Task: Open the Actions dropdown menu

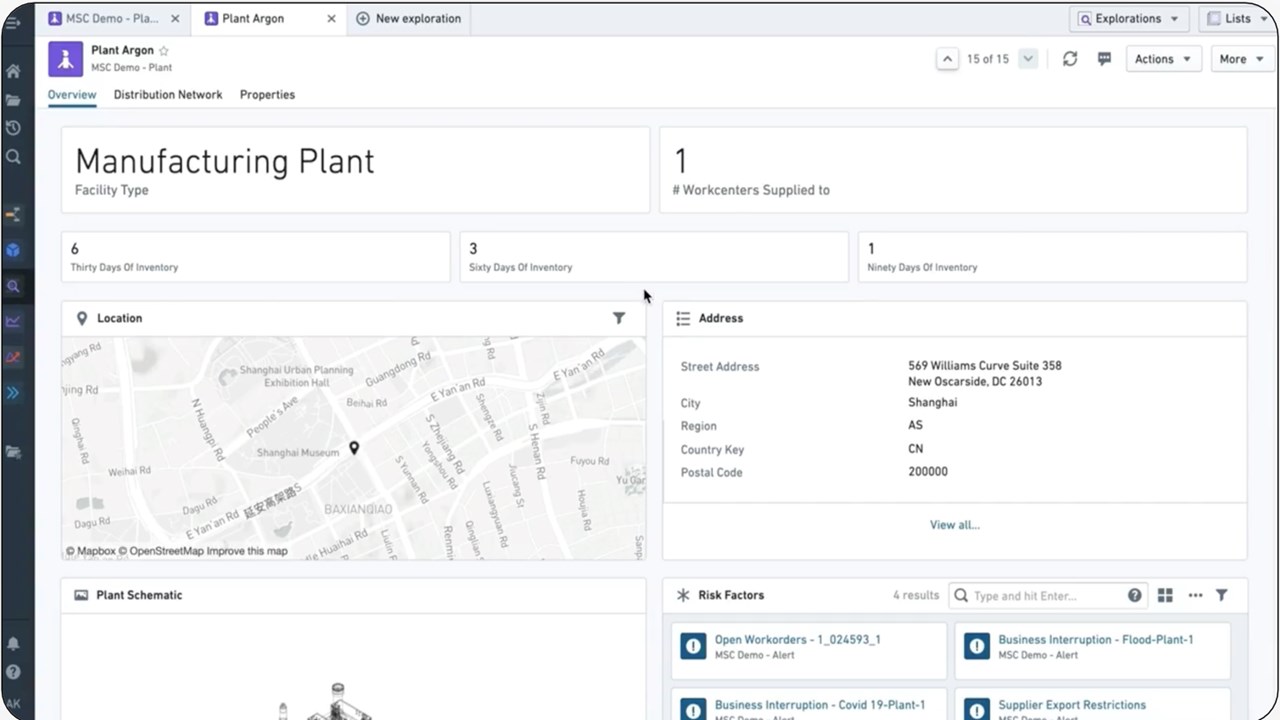Action: click(x=1162, y=59)
